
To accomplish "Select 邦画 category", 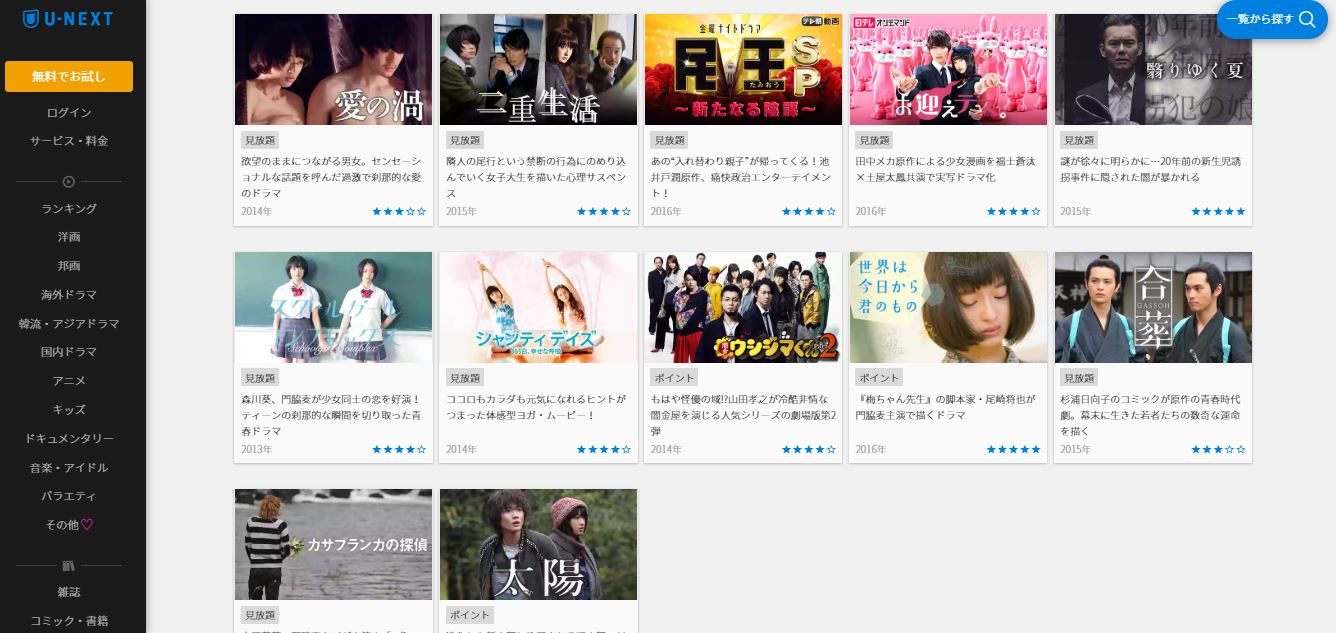I will coord(69,266).
